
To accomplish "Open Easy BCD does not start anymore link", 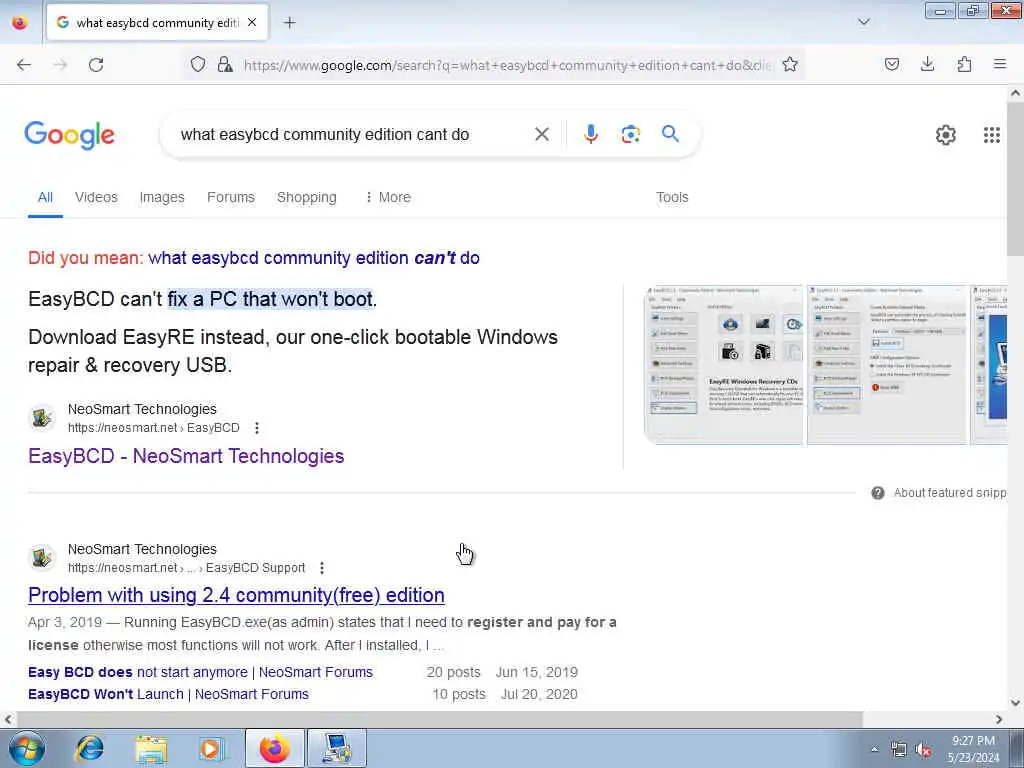I will [200, 672].
